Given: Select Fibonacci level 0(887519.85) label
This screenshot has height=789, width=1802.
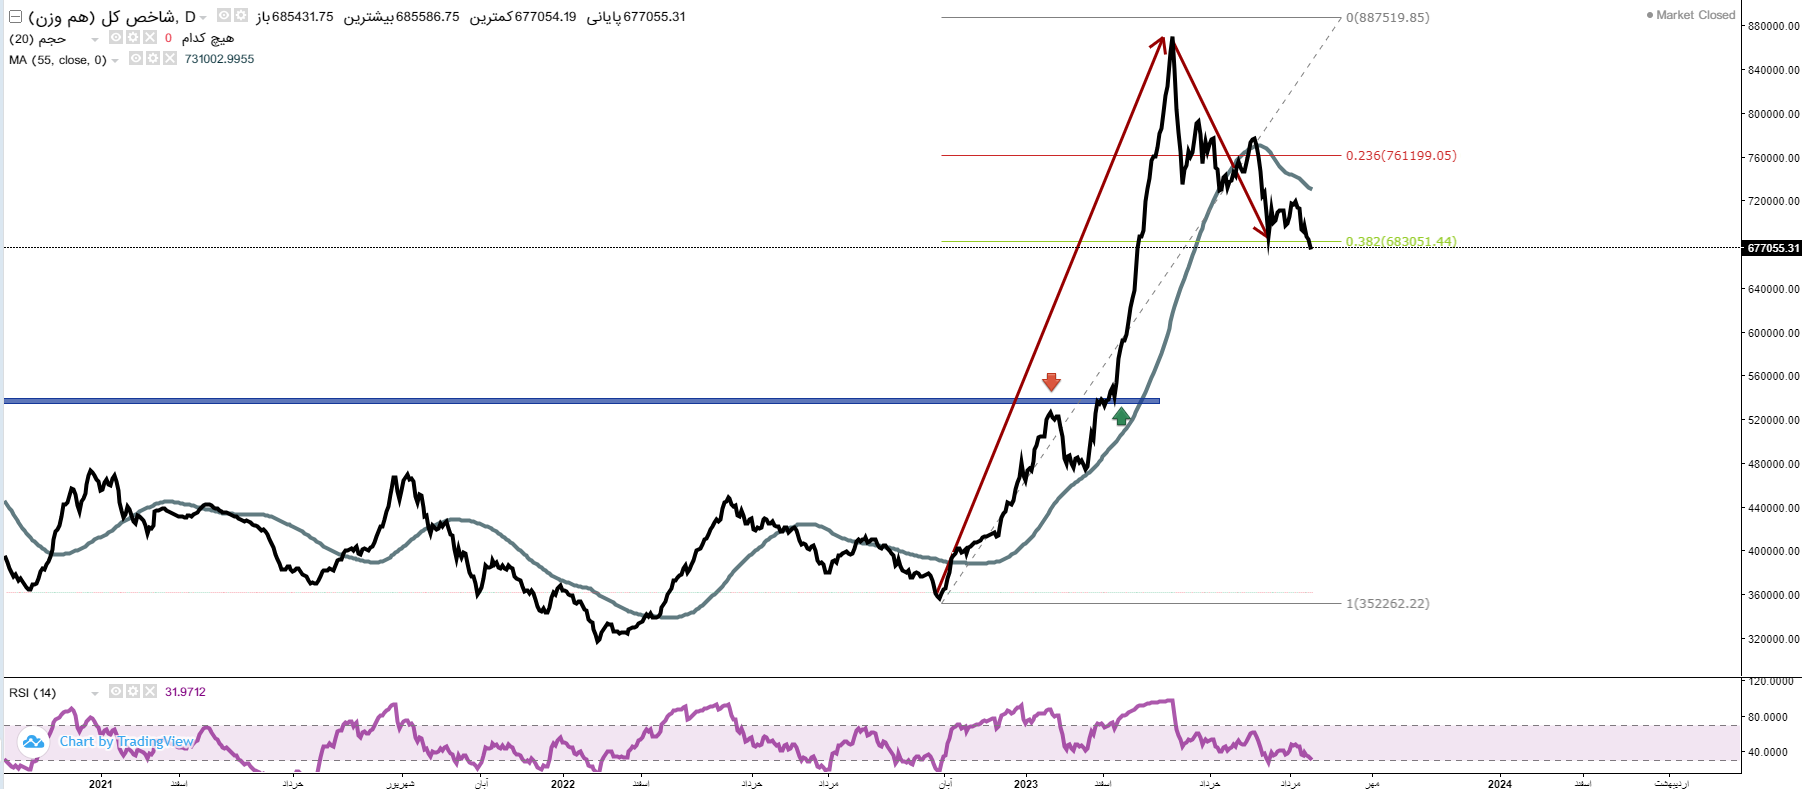Looking at the screenshot, I should pyautogui.click(x=1387, y=17).
